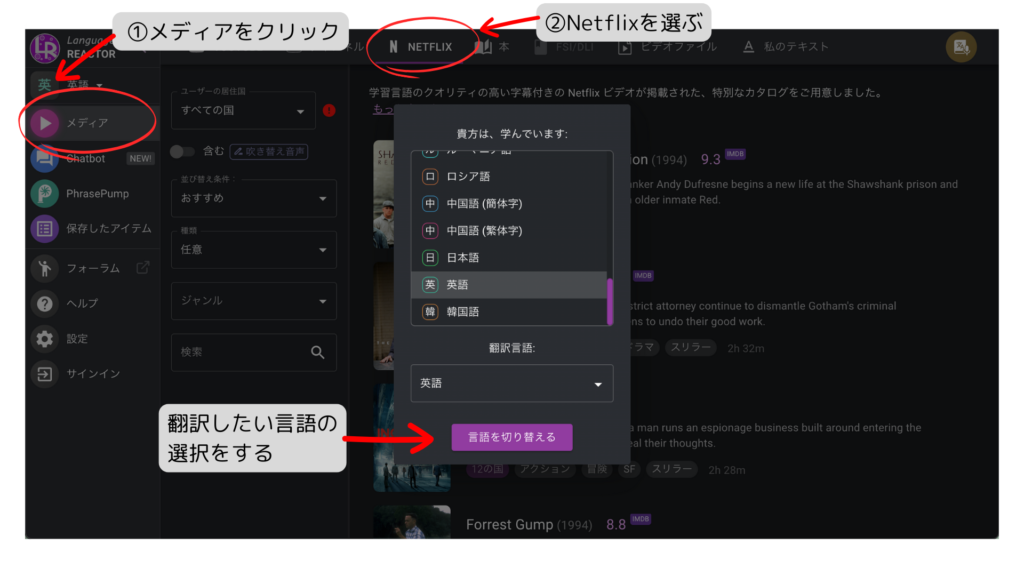Viewport: 1024px width, 576px height.
Task: Open ヘルプ help page
Action: (x=91, y=303)
